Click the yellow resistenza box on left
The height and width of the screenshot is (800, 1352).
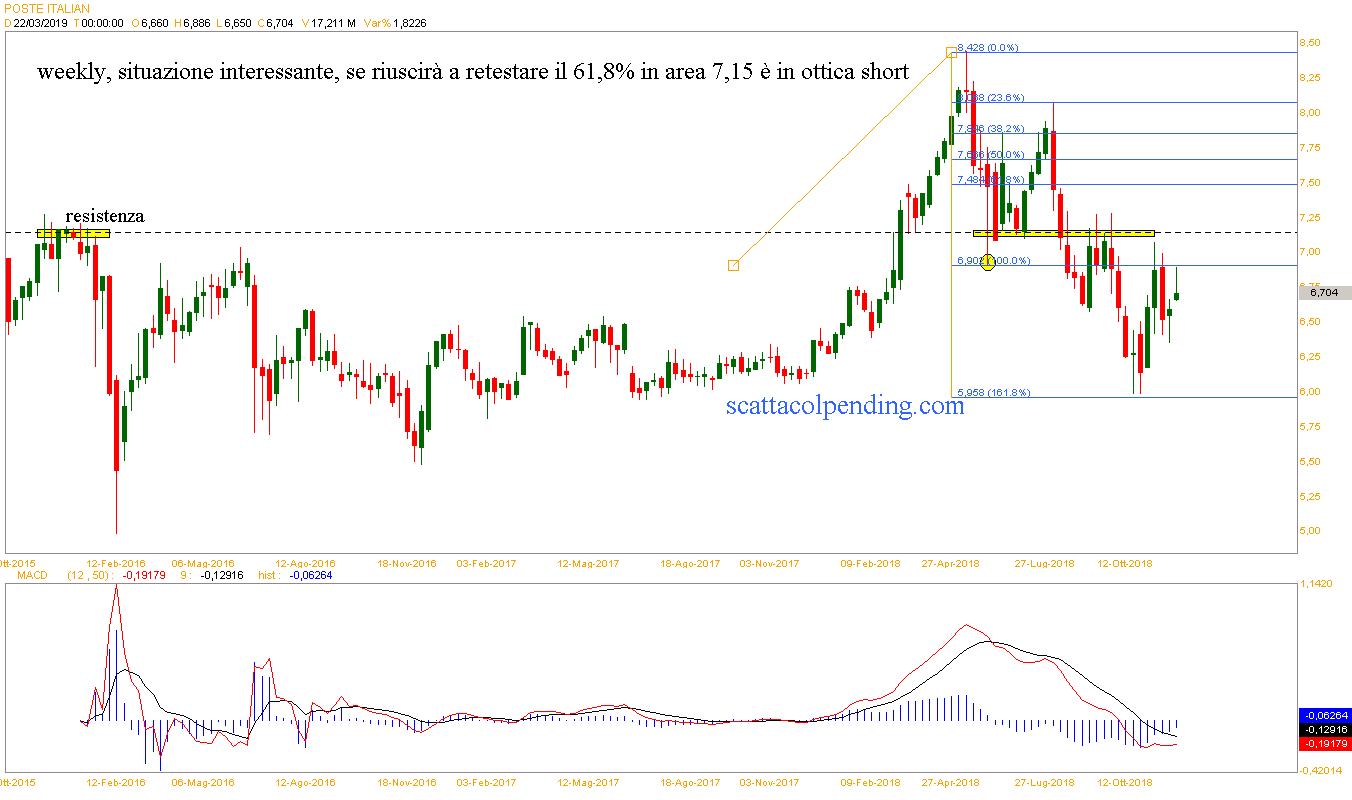73,233
